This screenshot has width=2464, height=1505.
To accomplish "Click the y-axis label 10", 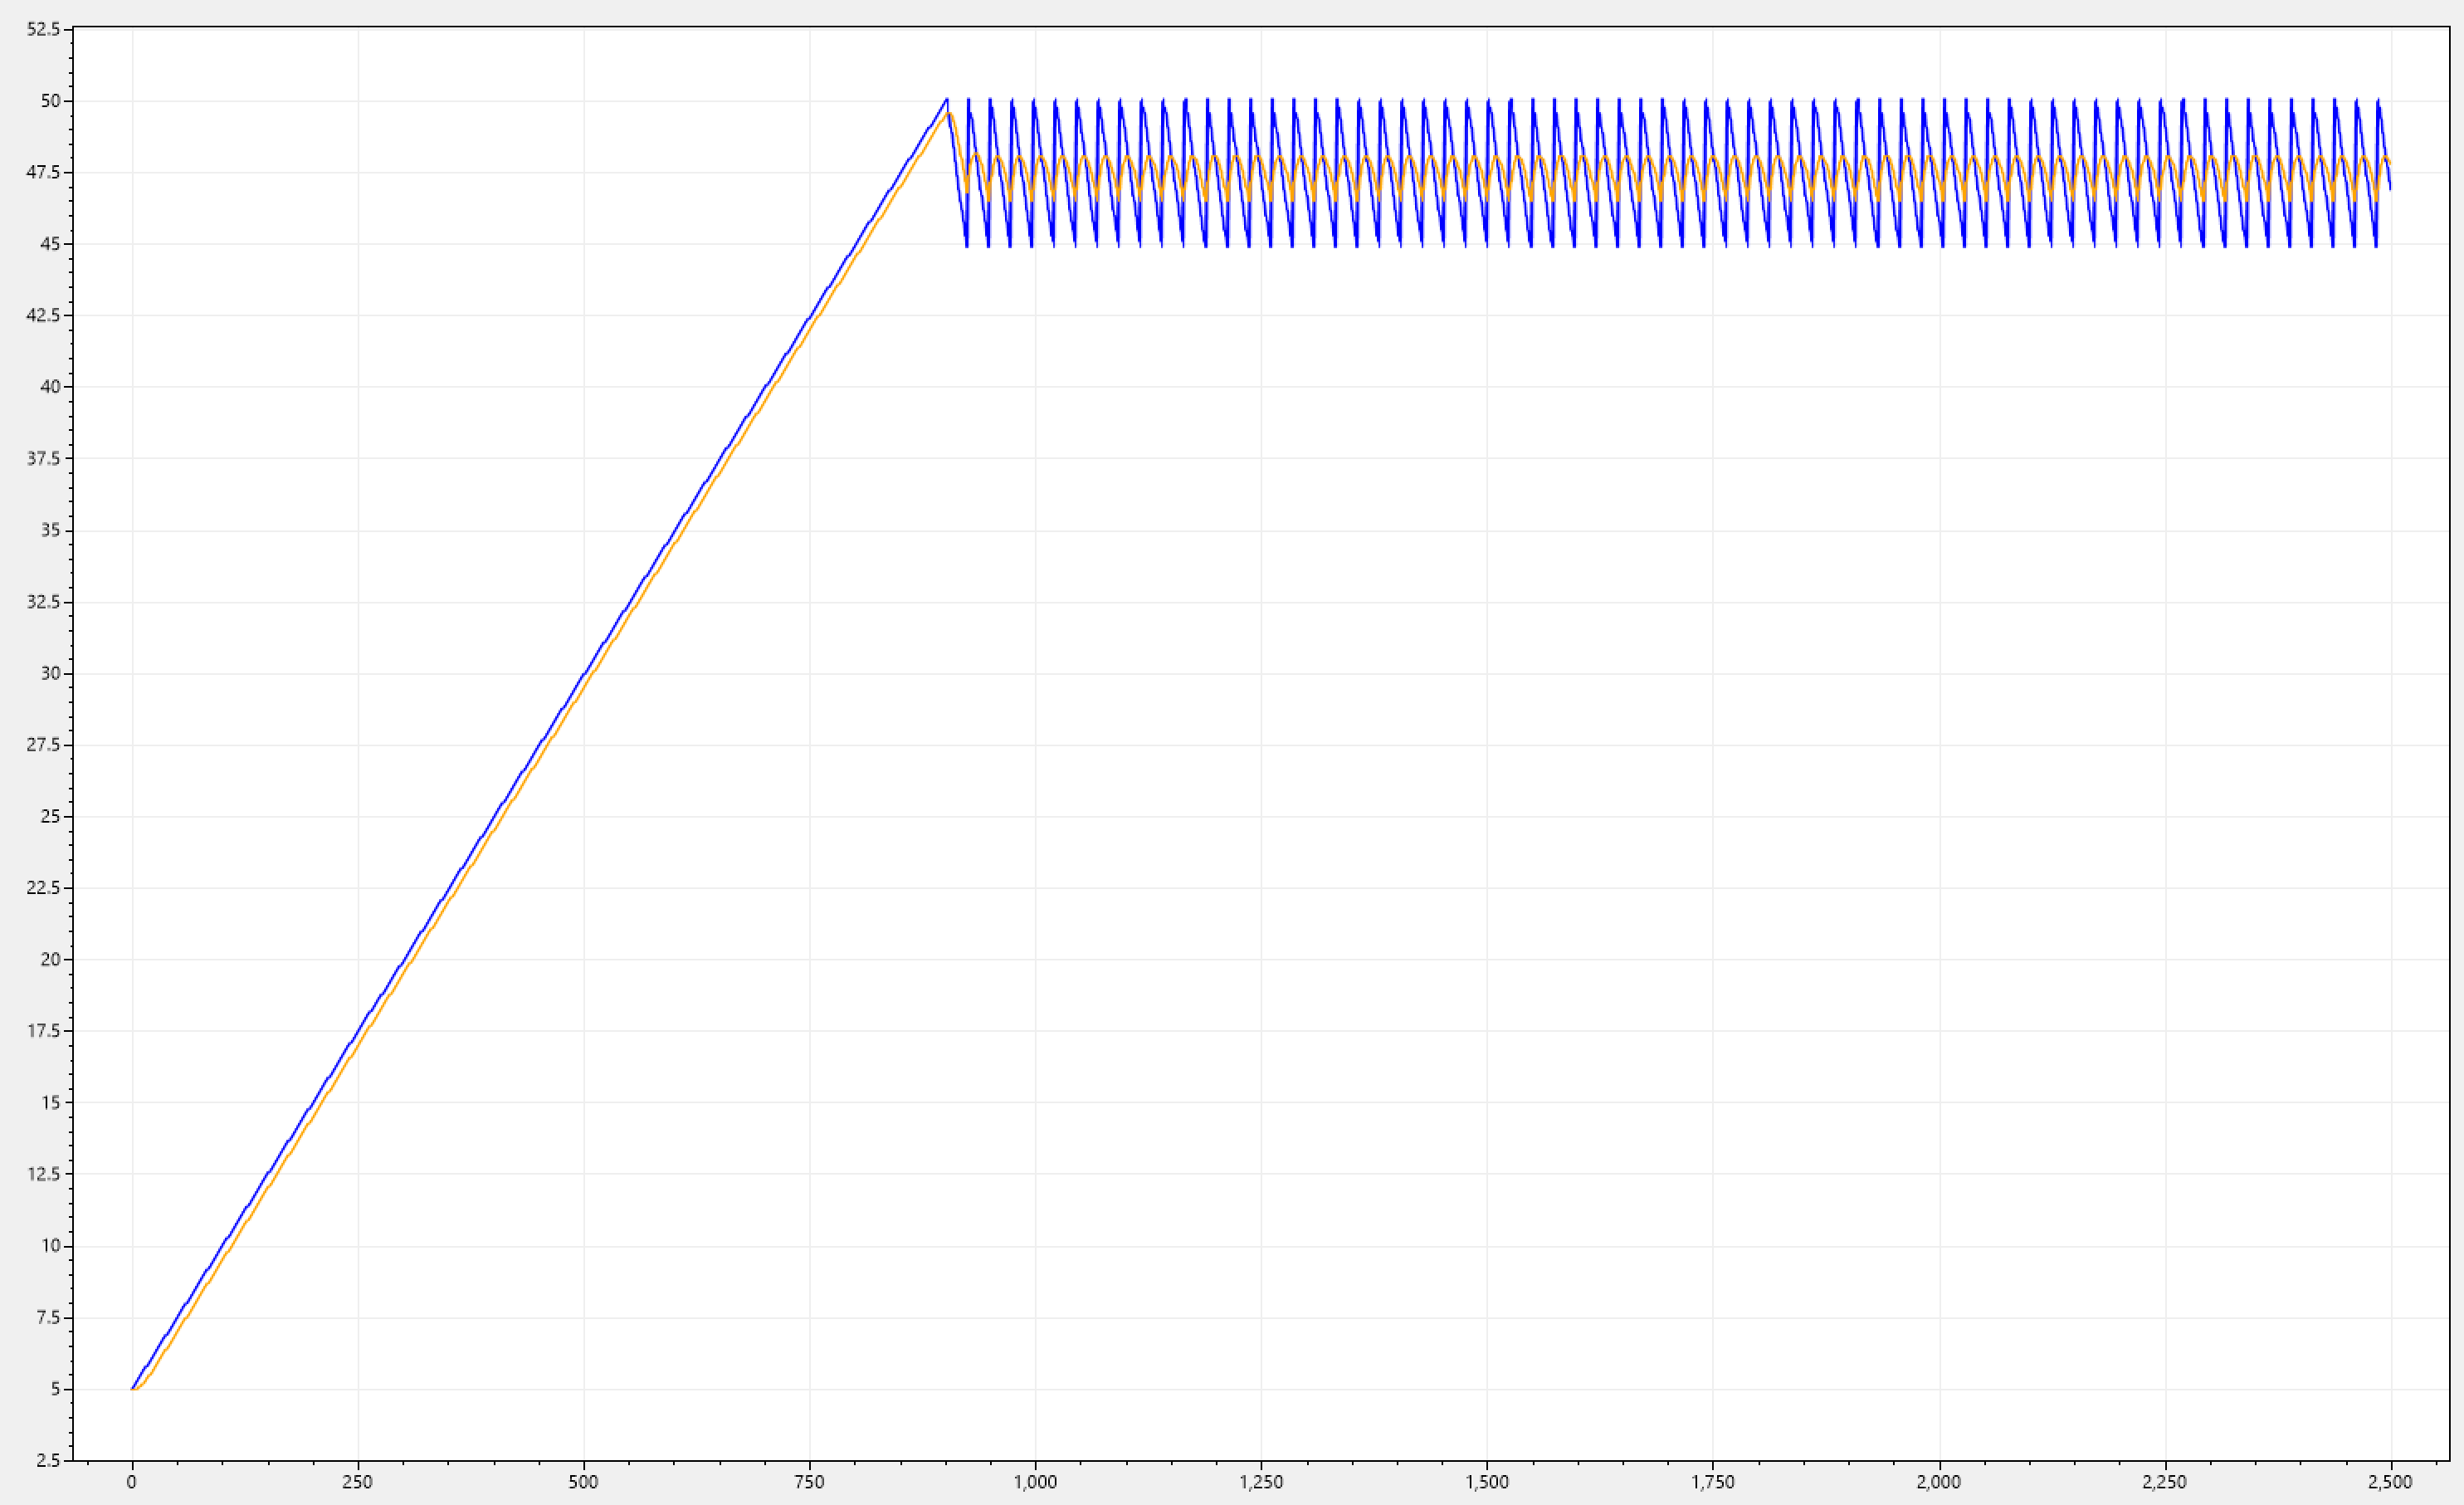I will 50,1246.
